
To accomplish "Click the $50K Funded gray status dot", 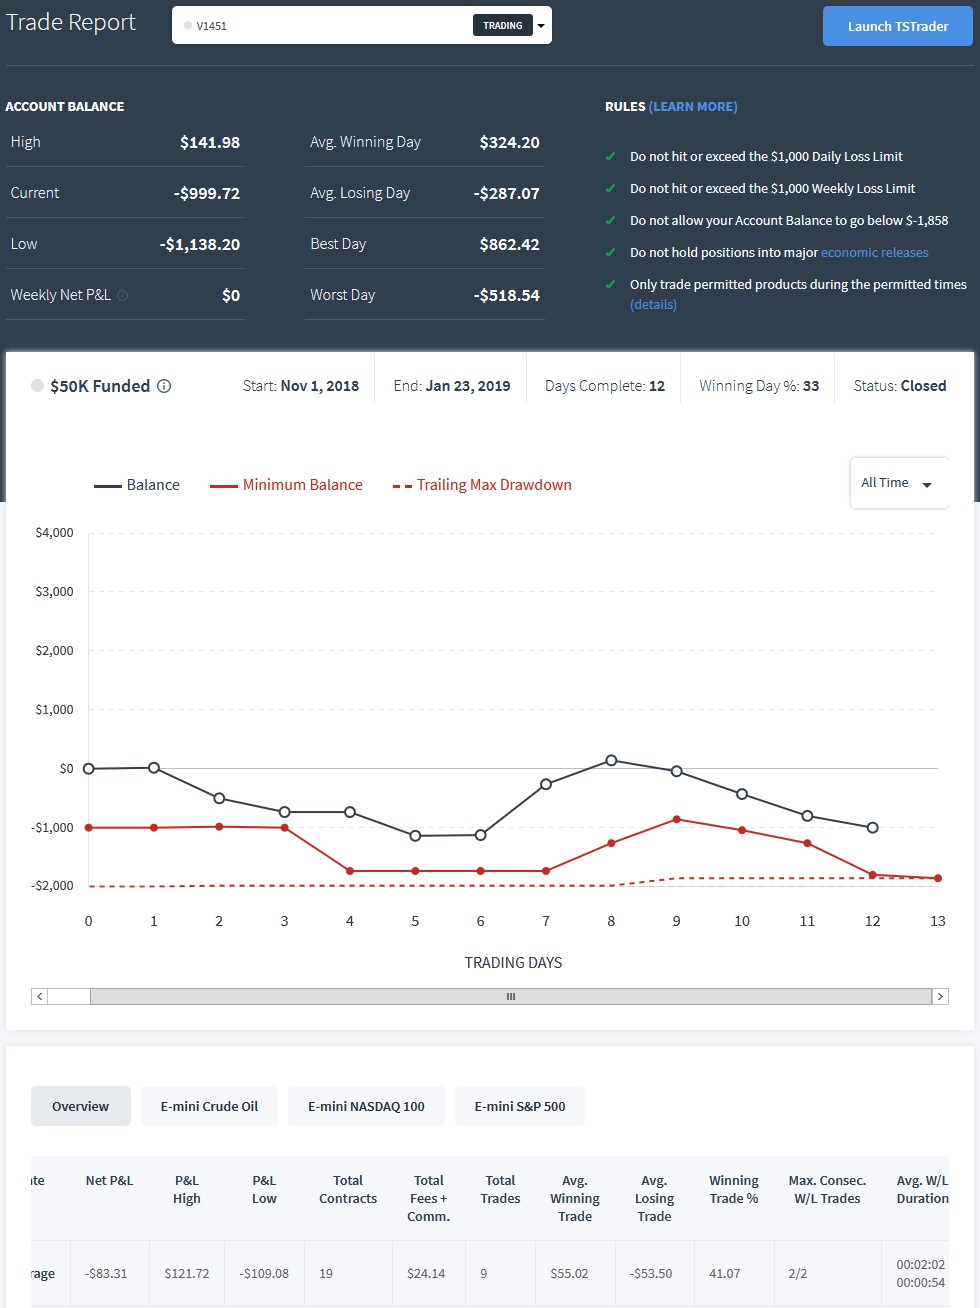I will 37,386.
